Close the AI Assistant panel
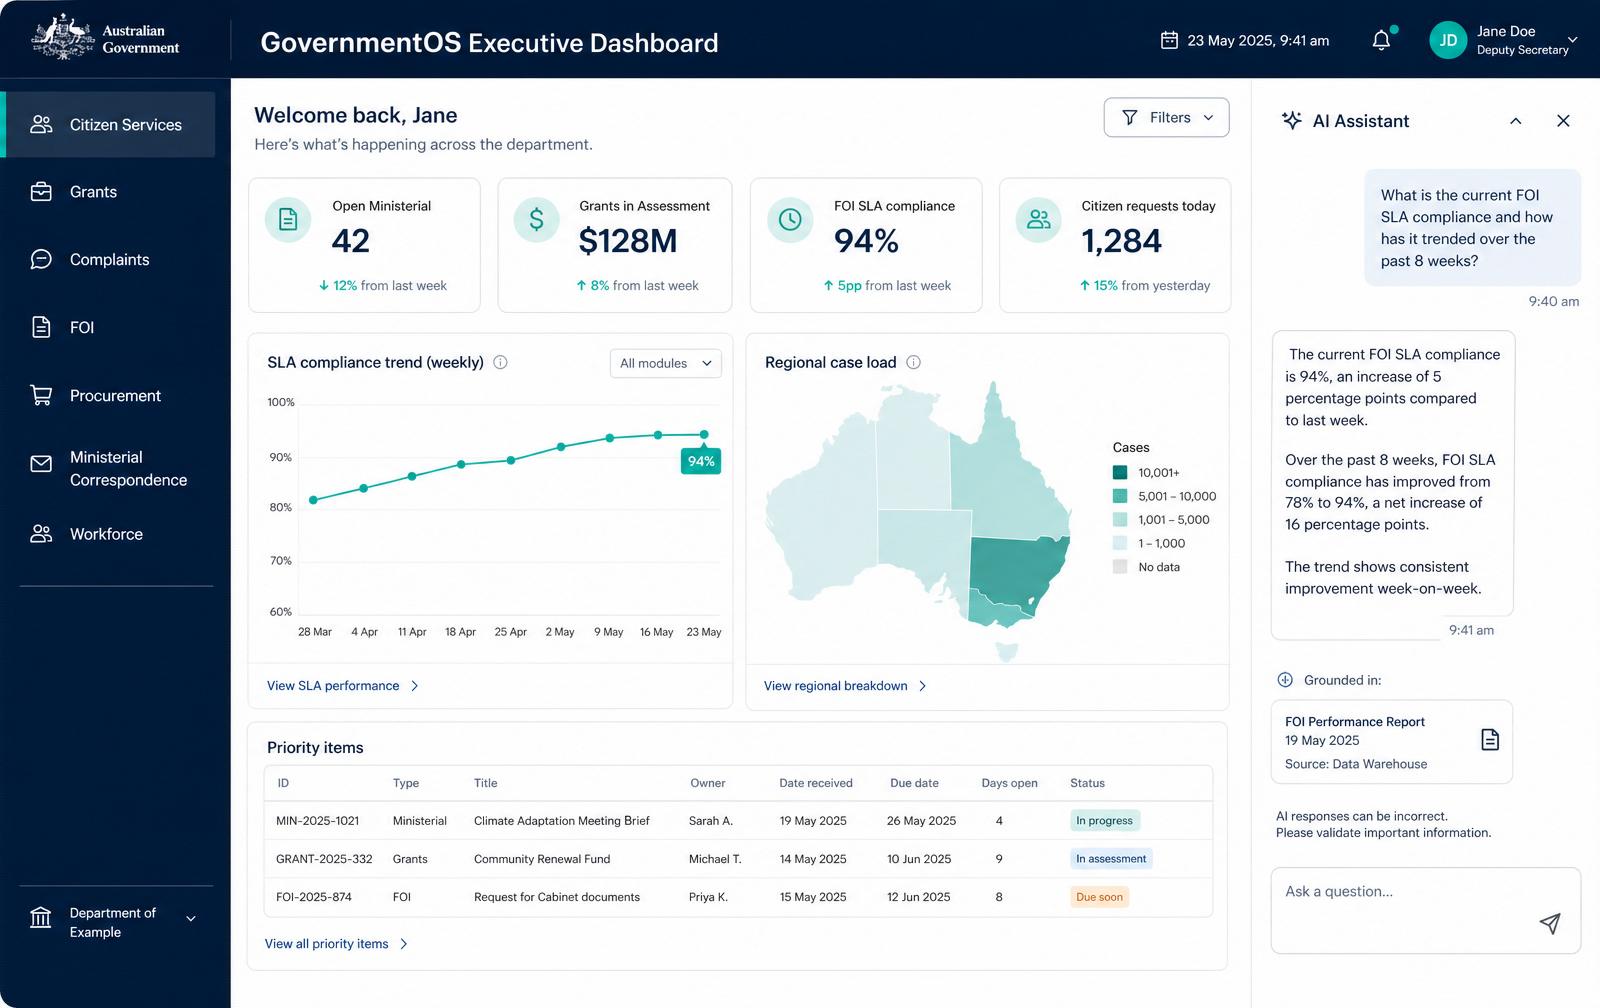The height and width of the screenshot is (1008, 1600). pos(1563,120)
